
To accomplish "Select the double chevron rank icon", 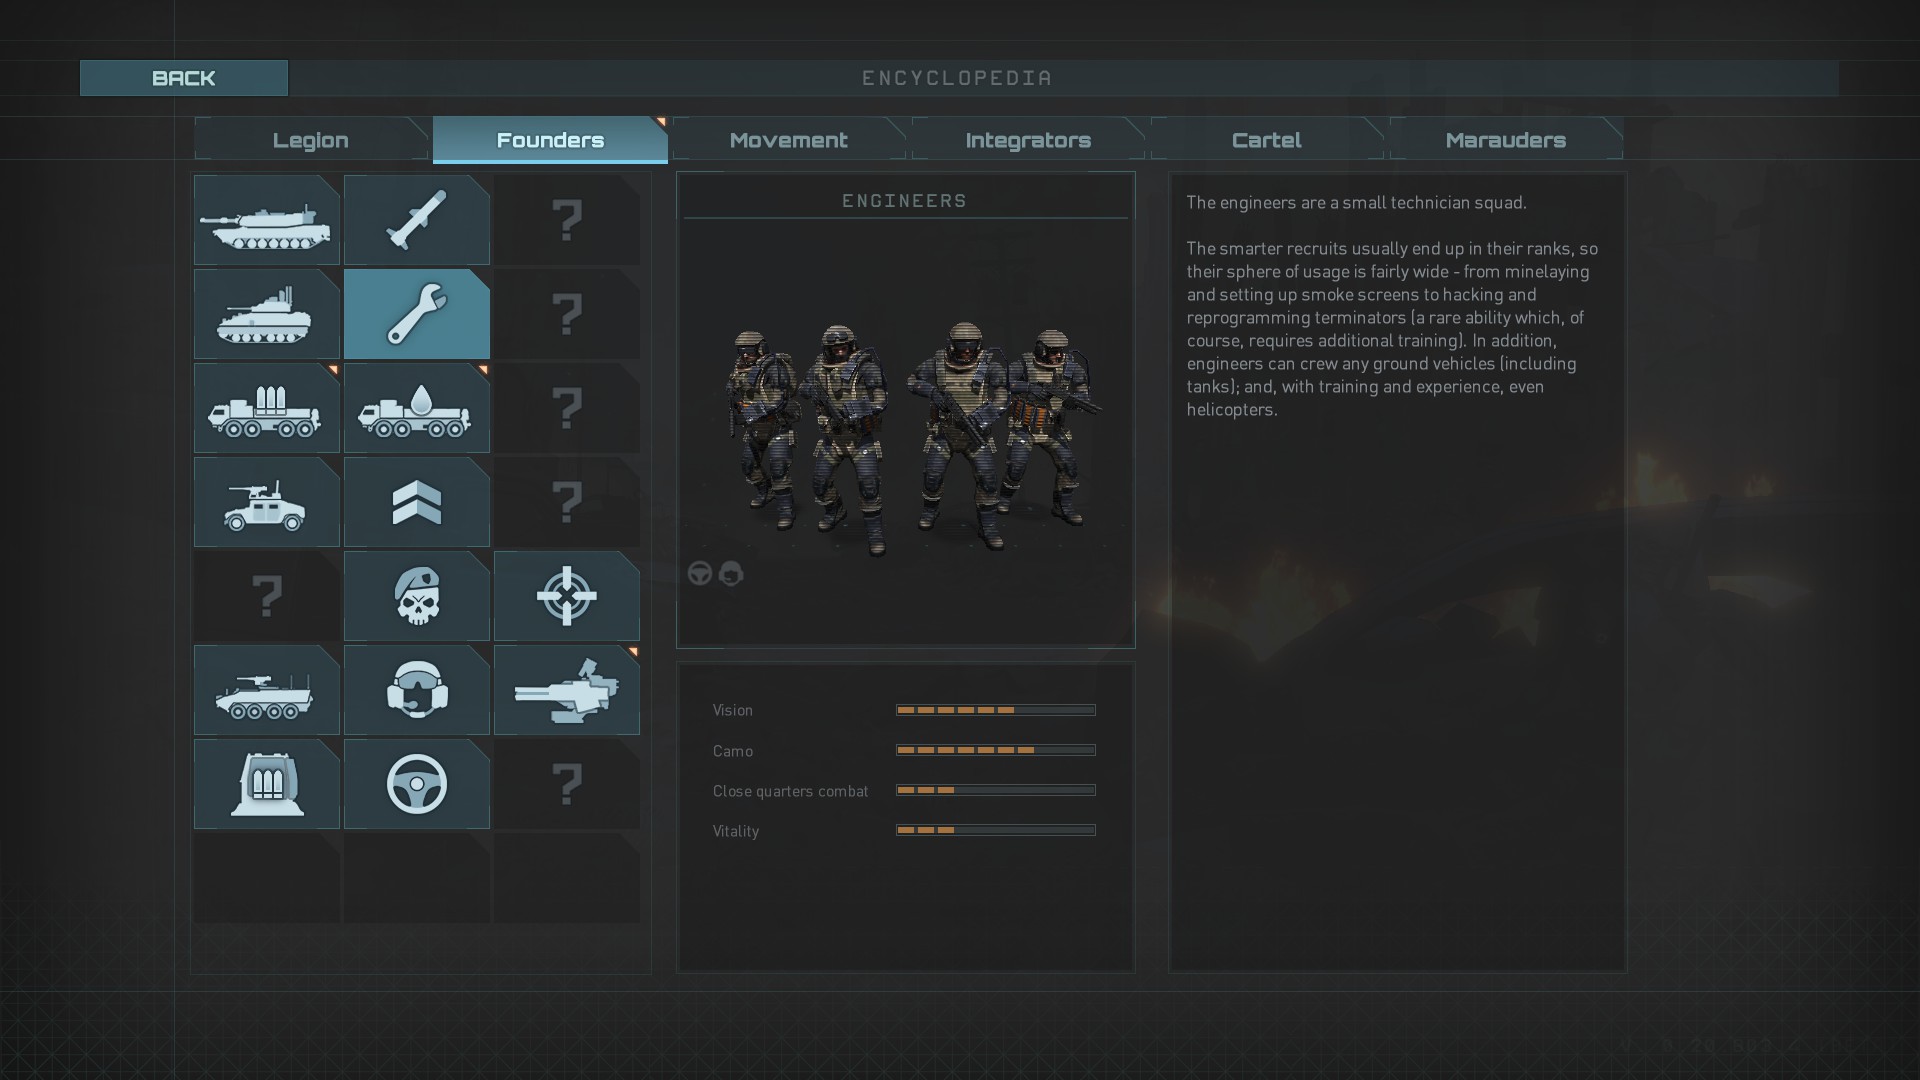I will tap(416, 502).
